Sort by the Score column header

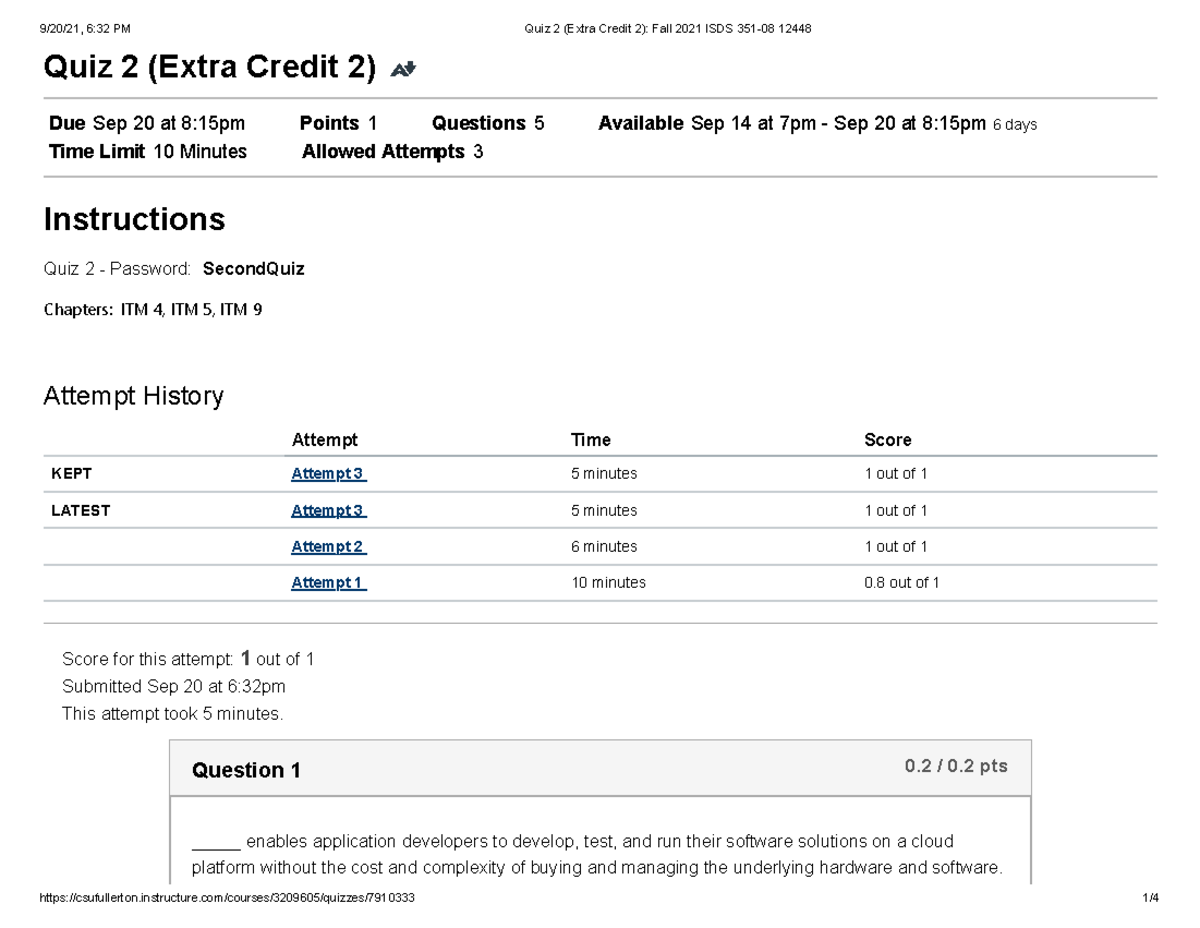[x=888, y=439]
